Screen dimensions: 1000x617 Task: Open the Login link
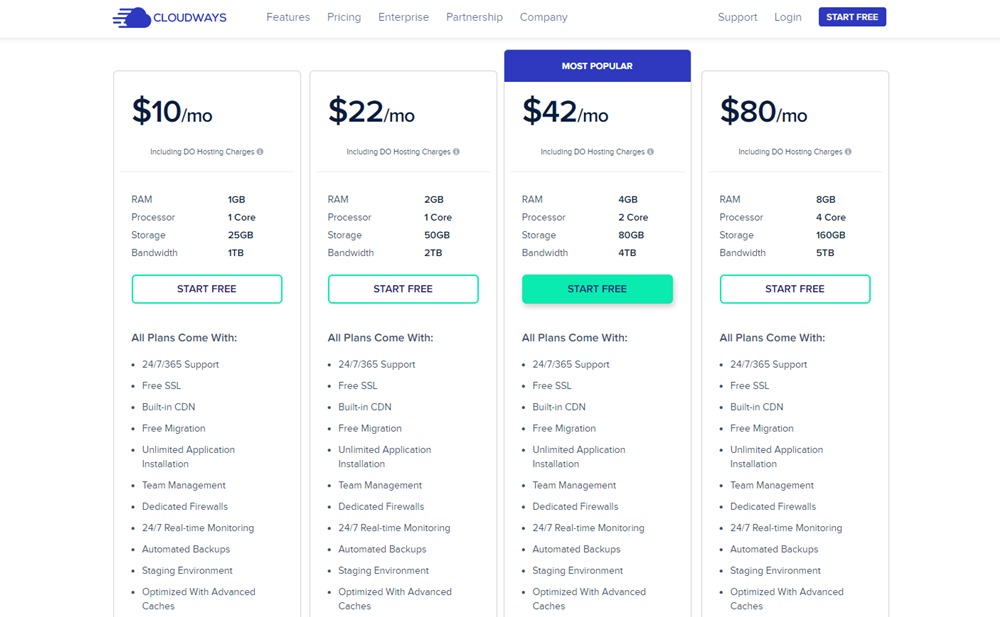point(788,17)
